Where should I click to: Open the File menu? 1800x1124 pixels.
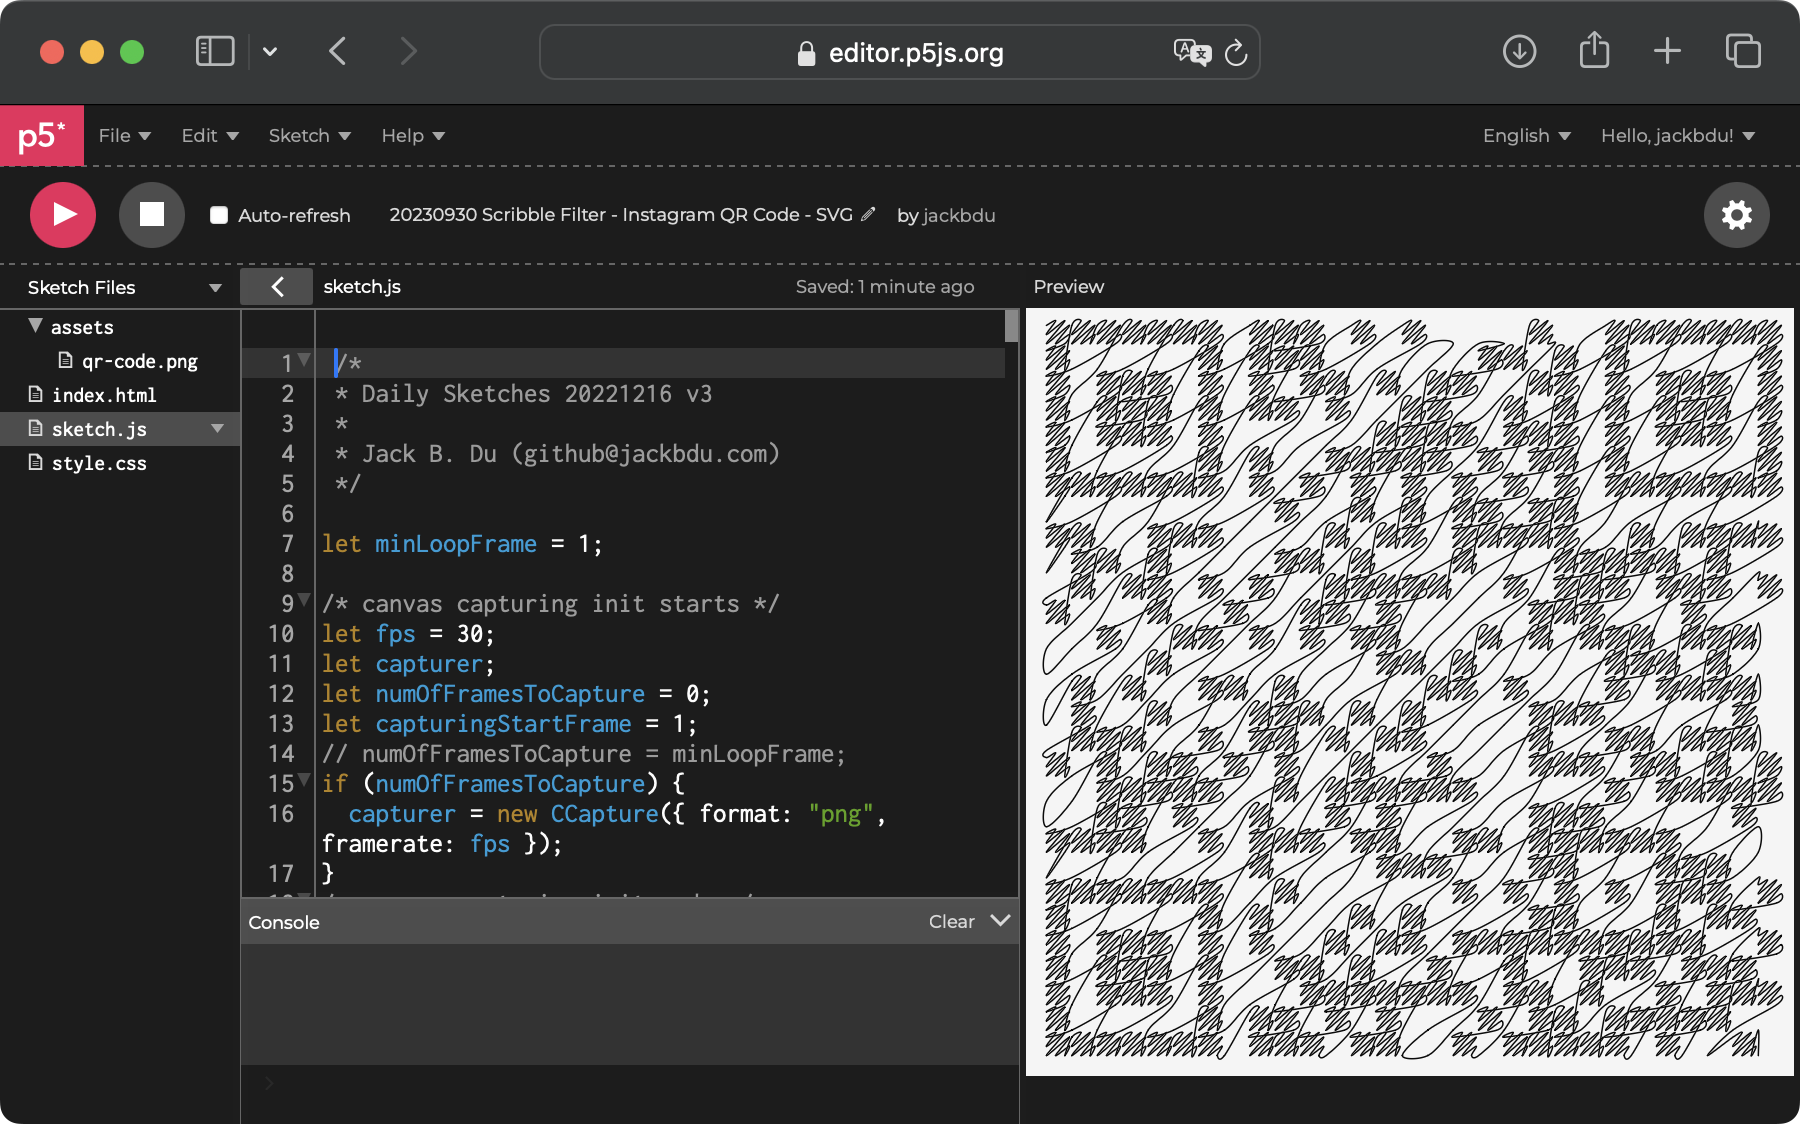point(124,136)
